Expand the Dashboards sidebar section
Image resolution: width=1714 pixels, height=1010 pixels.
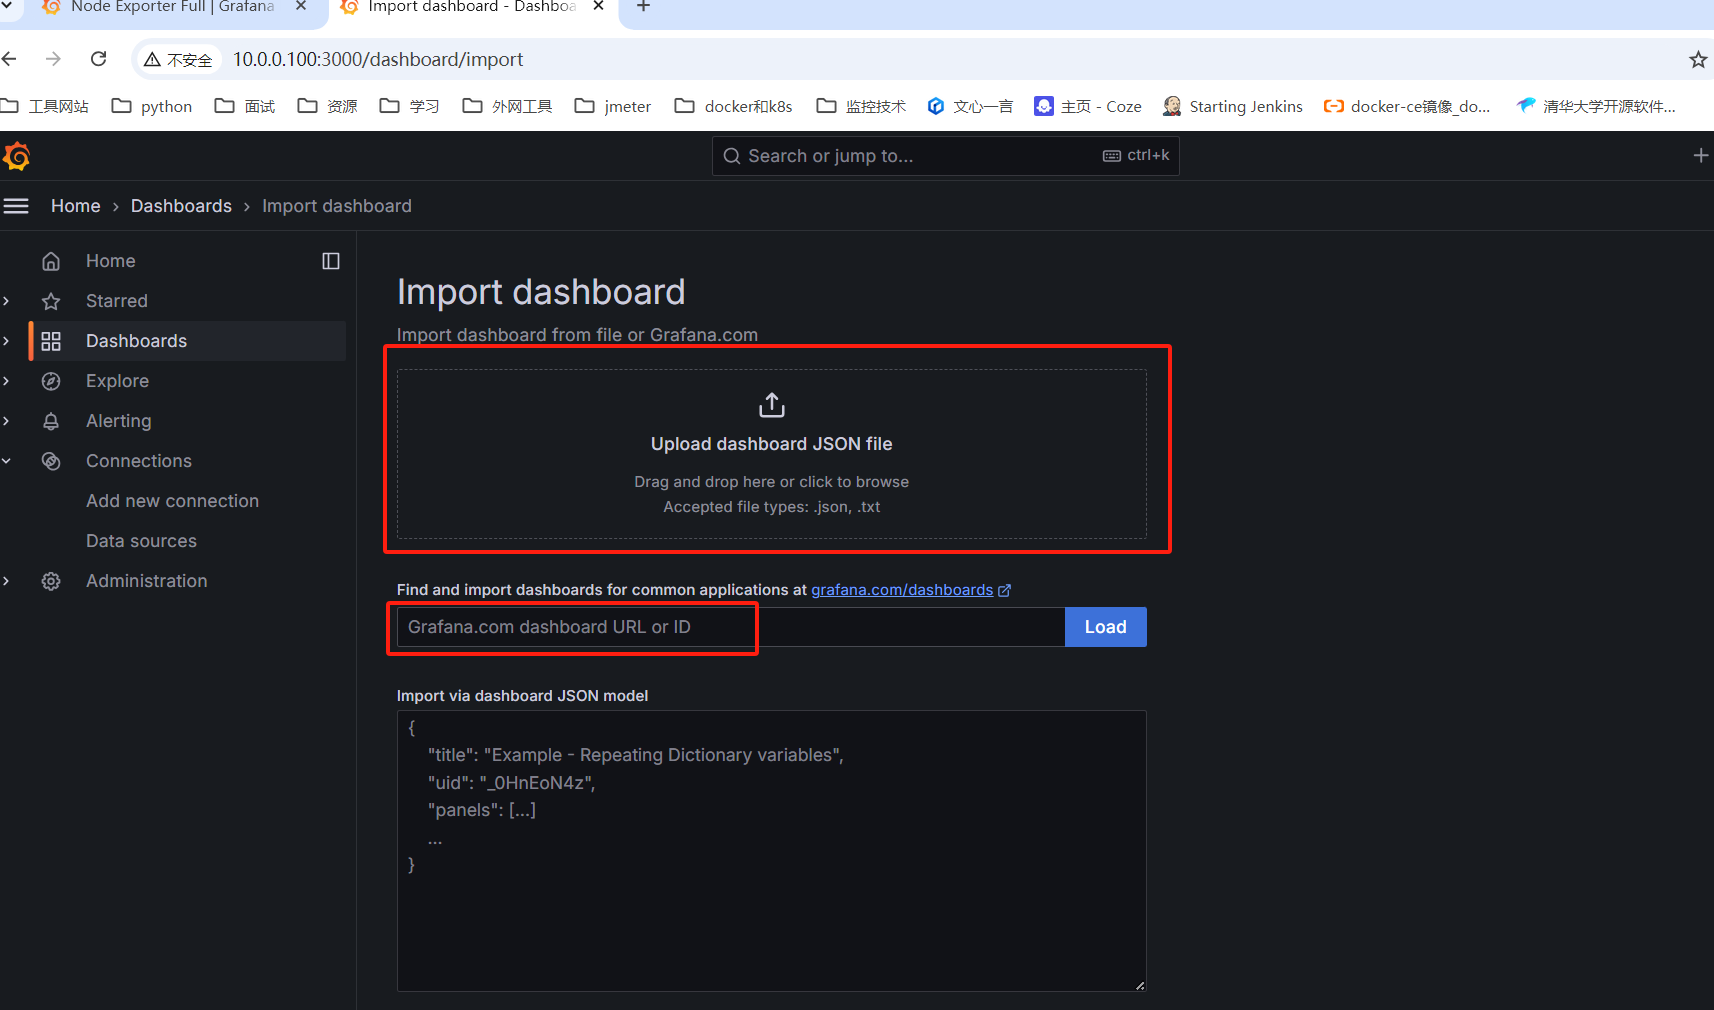(6, 341)
